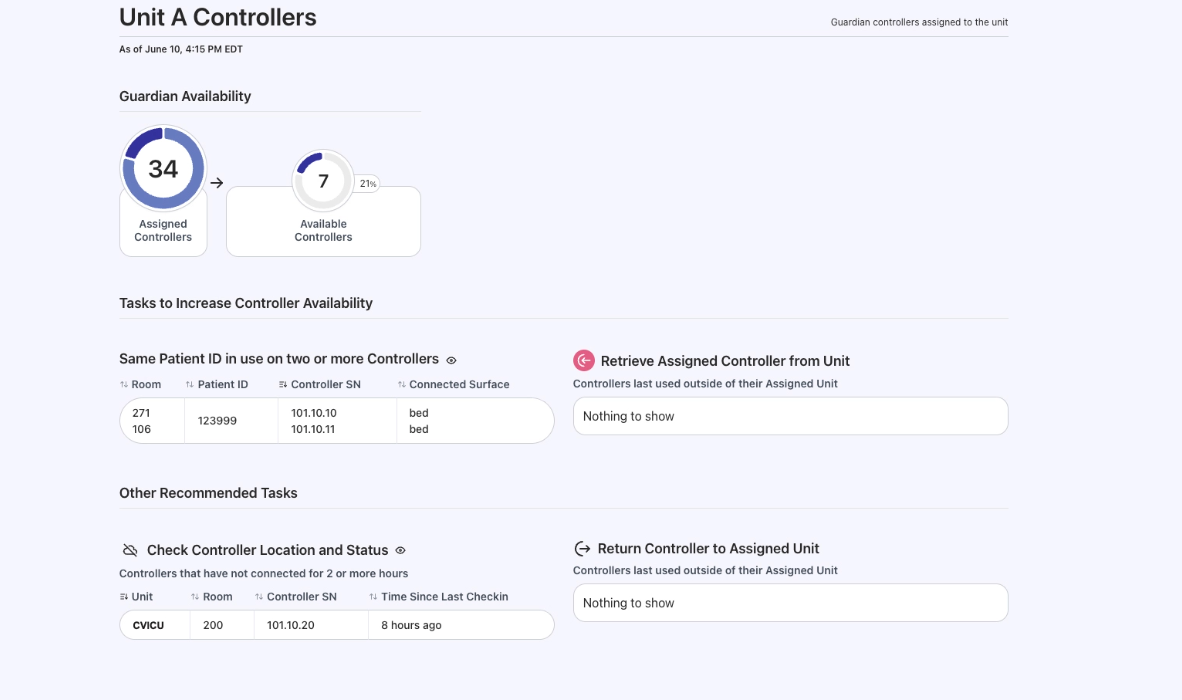Viewport: 1182px width, 700px height.
Task: Sort by Connected Surface column icon
Action: click(401, 385)
